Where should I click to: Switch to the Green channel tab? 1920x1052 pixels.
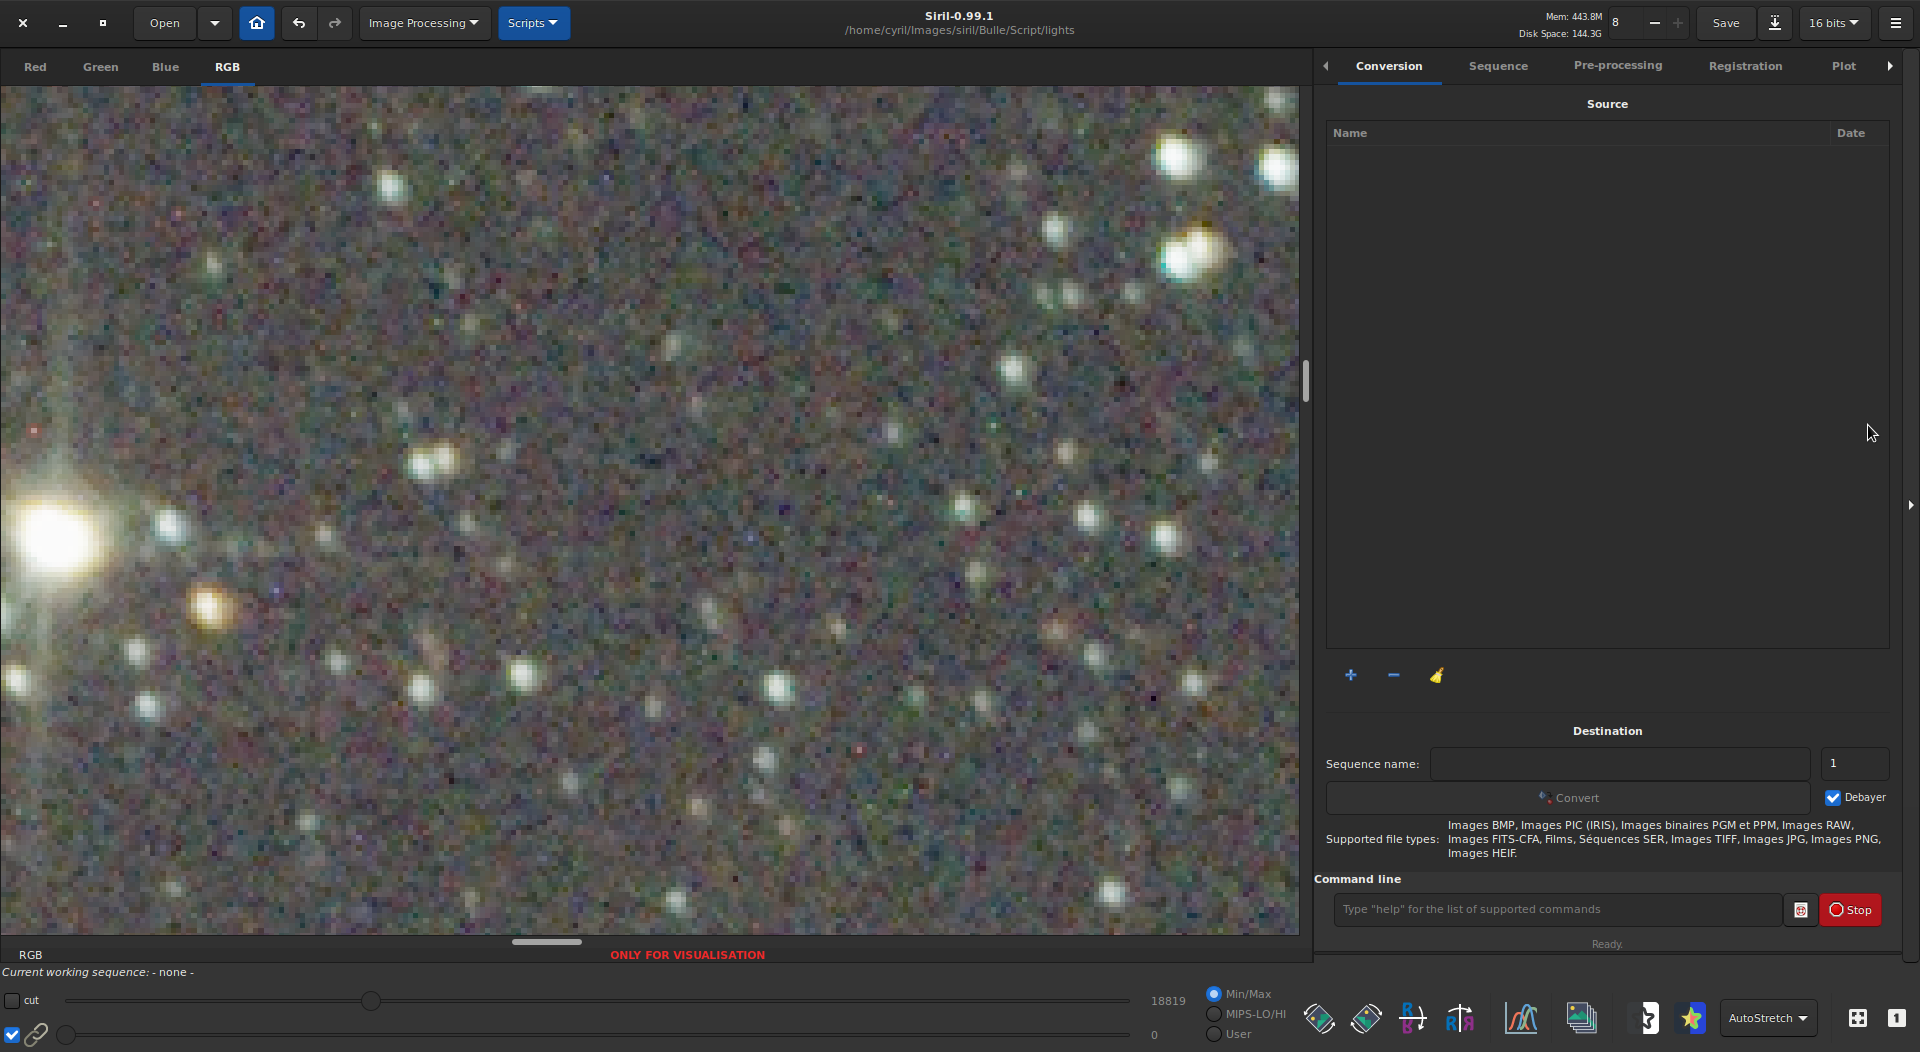100,67
